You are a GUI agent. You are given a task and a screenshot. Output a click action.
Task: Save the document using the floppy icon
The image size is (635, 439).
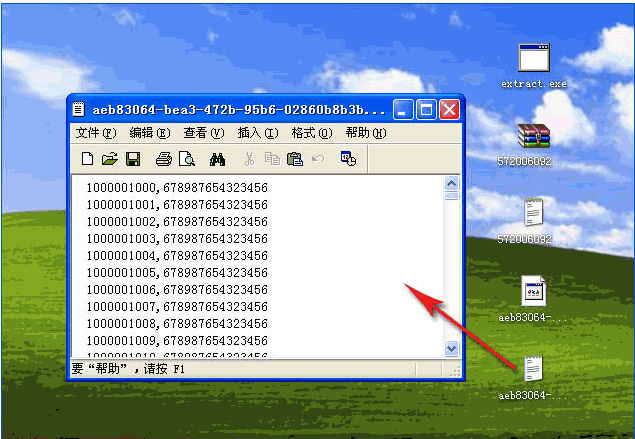[x=132, y=159]
